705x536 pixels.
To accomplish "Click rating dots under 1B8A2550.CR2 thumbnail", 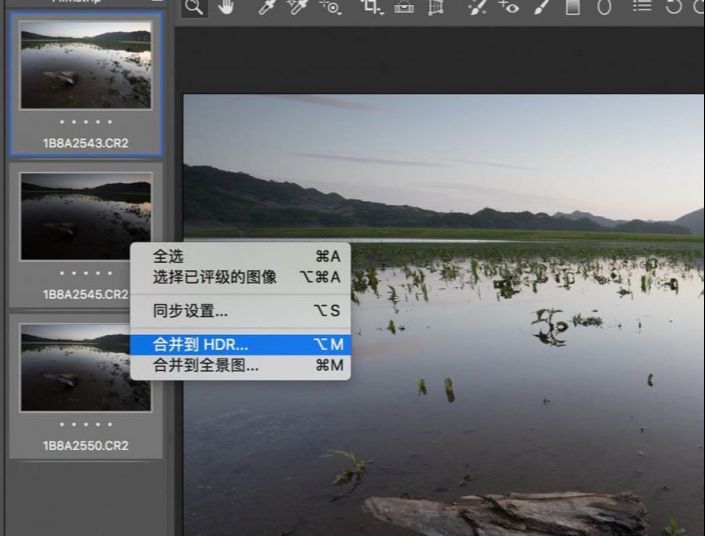I will click(x=86, y=424).
